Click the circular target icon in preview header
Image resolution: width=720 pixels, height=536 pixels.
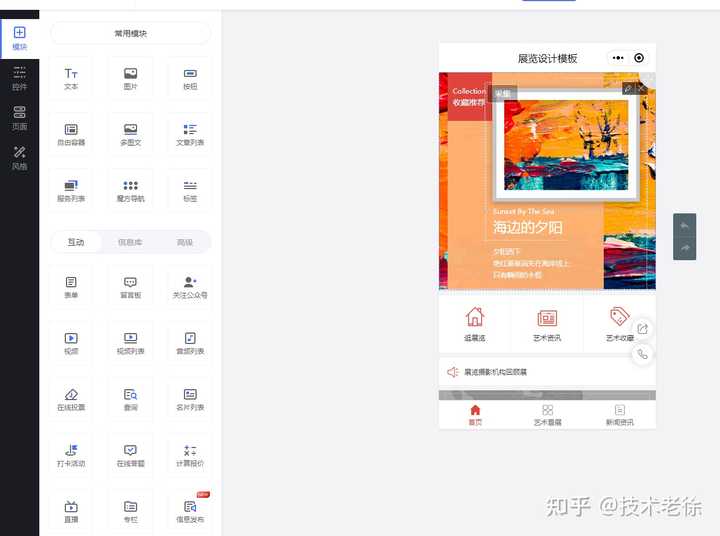[x=639, y=58]
